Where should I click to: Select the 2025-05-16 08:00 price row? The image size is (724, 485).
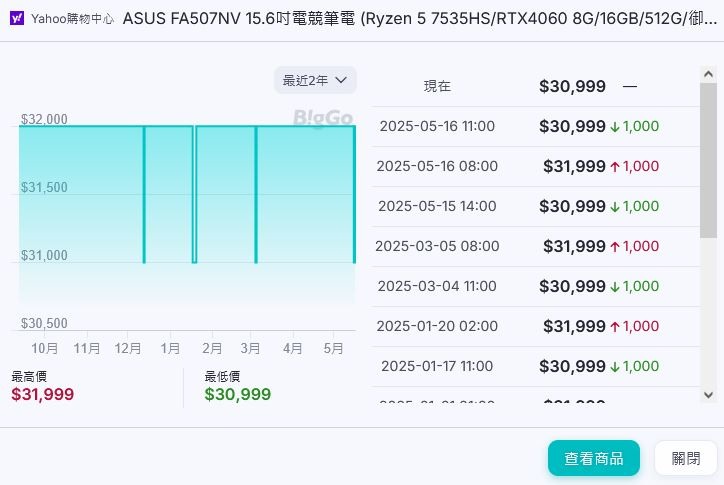click(x=536, y=167)
